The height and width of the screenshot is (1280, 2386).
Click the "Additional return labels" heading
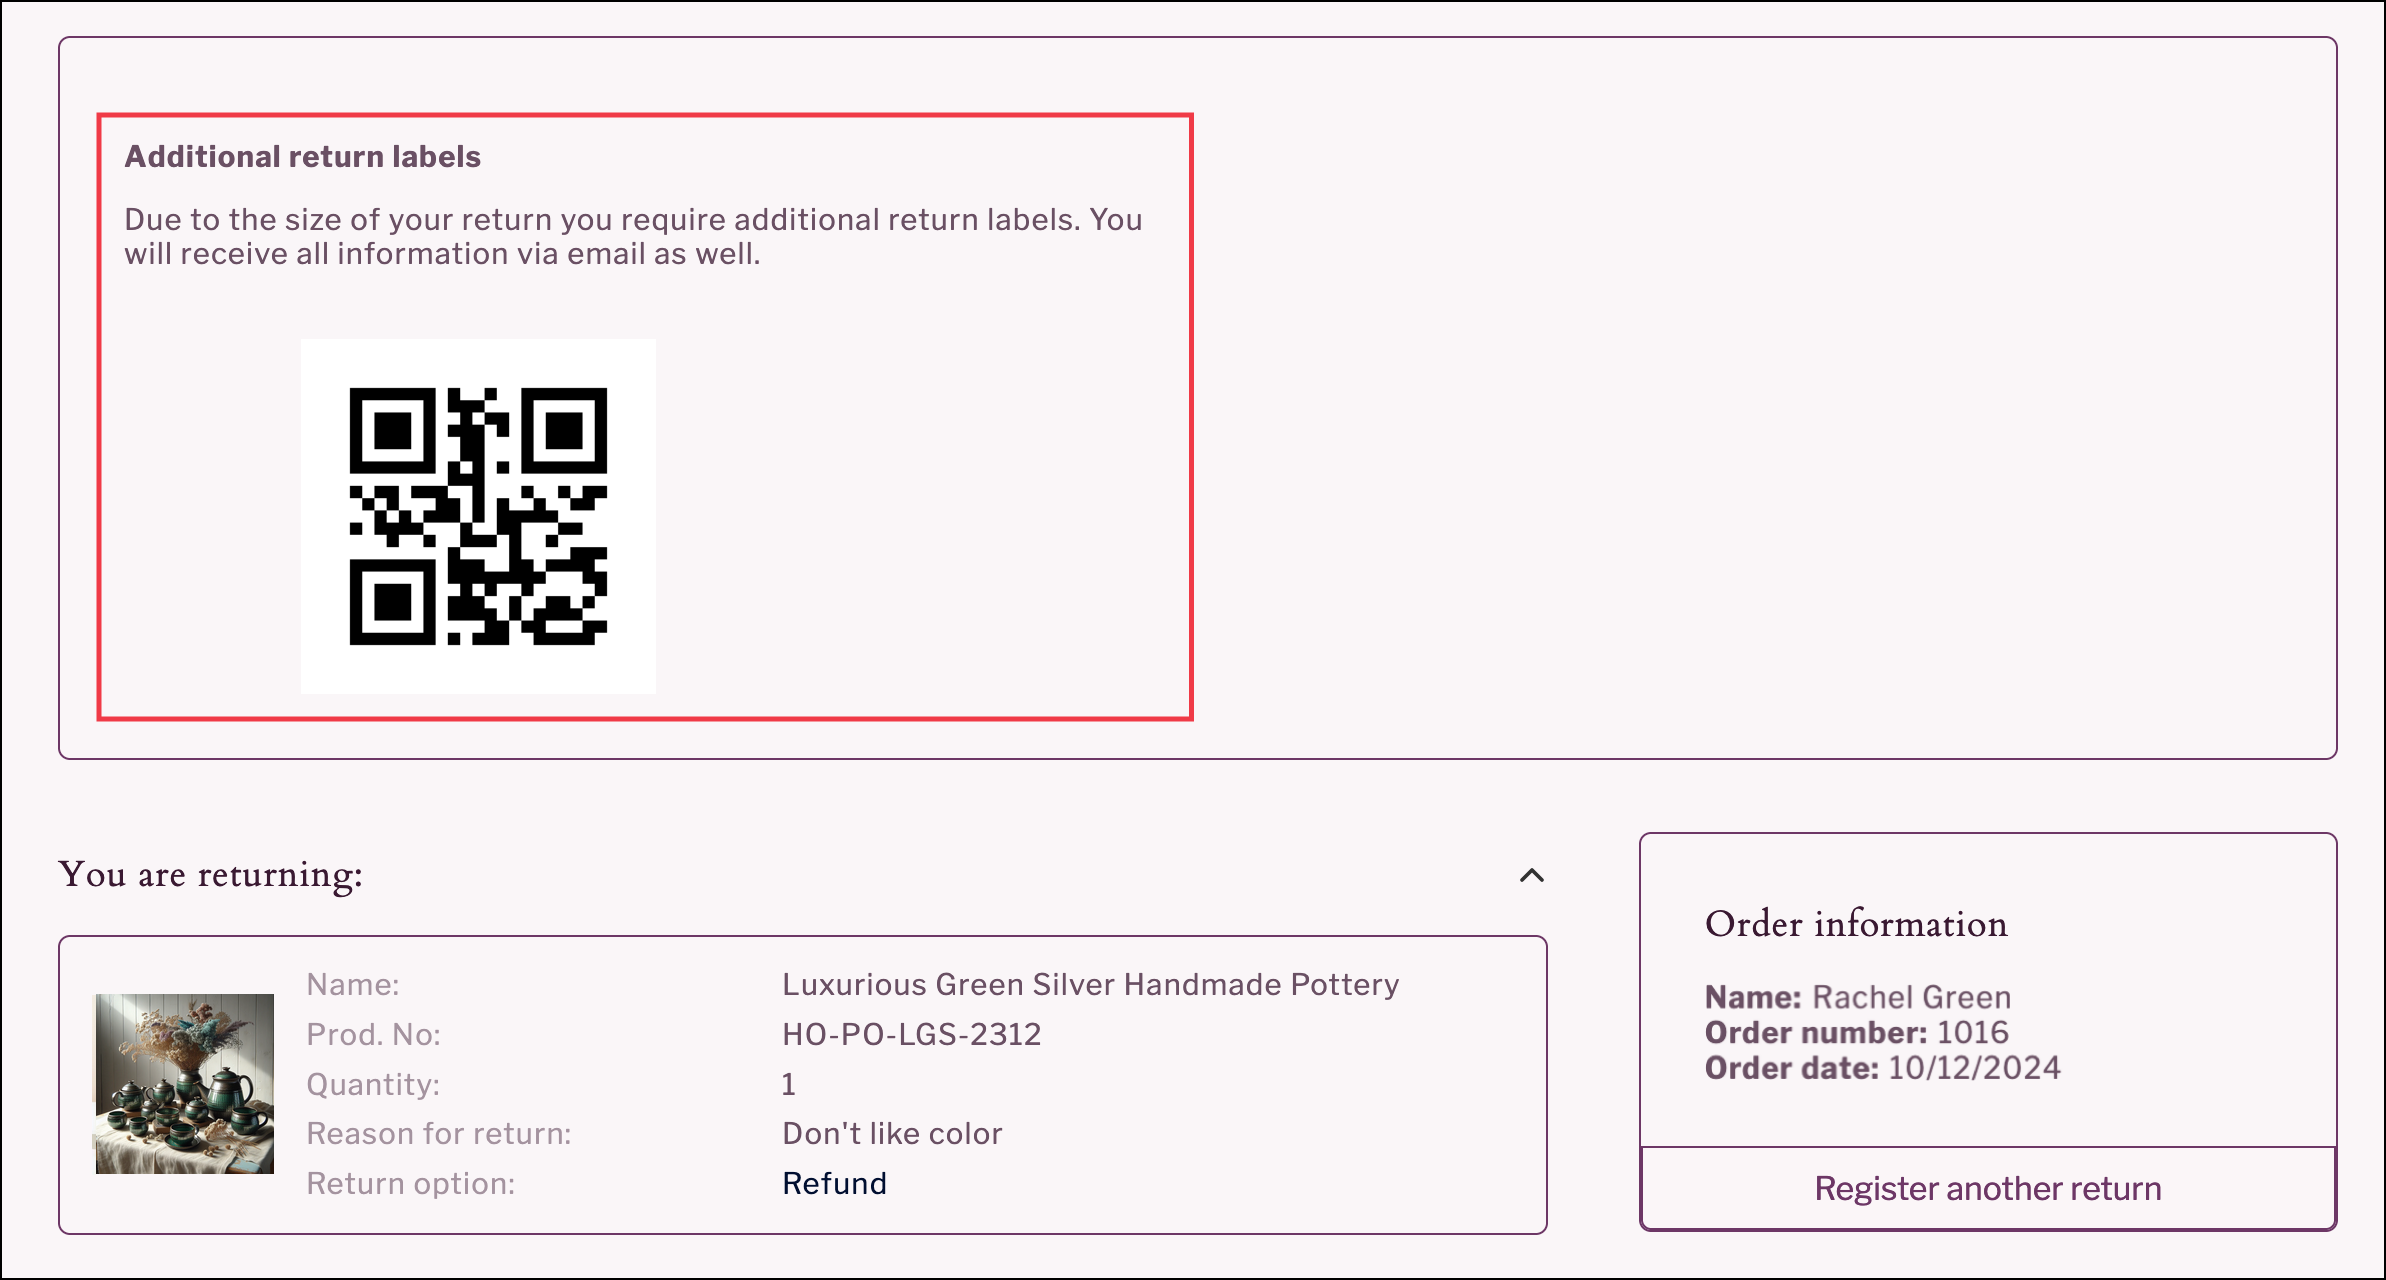(303, 155)
